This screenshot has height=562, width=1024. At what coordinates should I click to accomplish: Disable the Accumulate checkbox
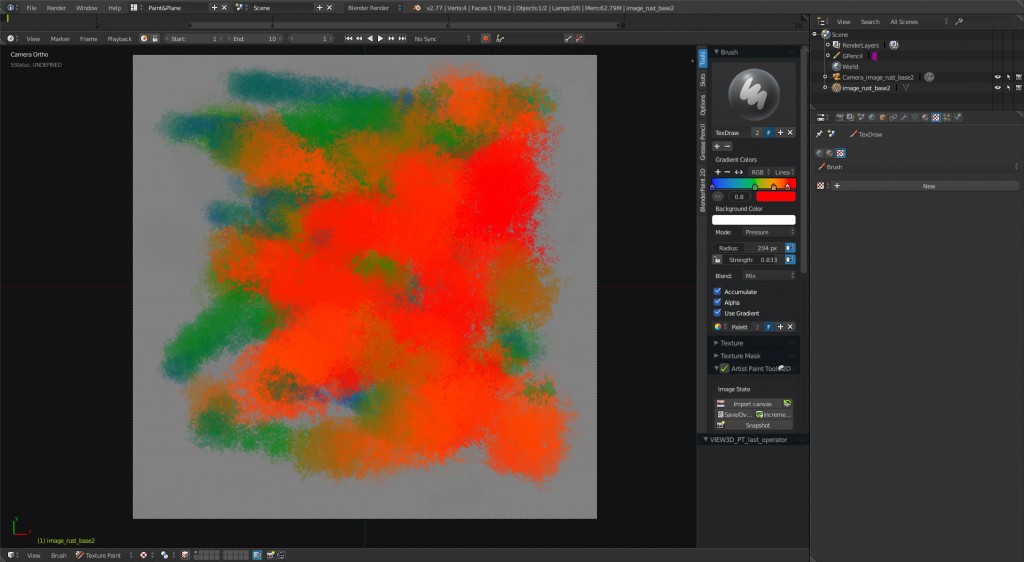[x=717, y=291]
